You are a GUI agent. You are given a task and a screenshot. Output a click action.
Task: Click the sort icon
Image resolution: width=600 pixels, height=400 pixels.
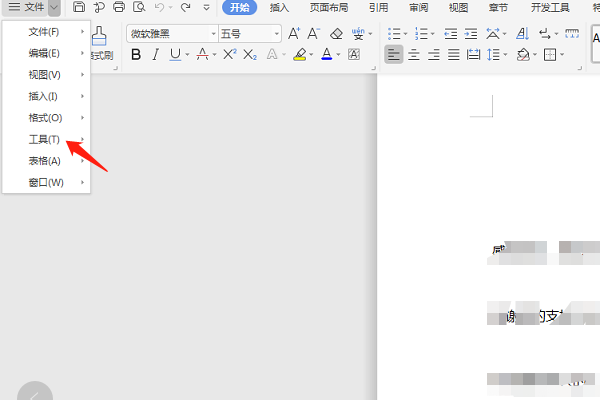(522, 34)
